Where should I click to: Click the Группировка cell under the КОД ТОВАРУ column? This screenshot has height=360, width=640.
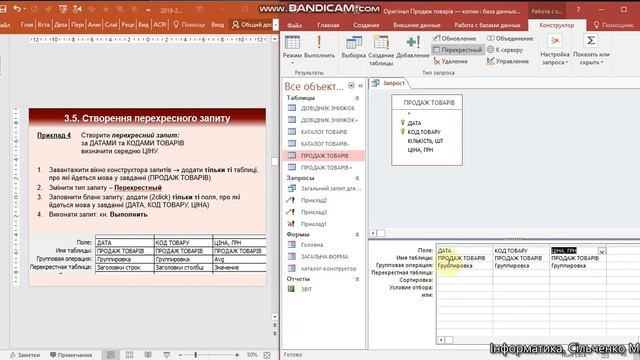521,266
